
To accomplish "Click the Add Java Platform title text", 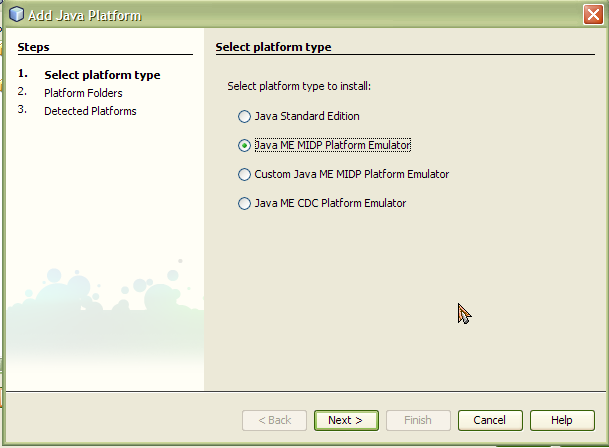I will tap(84, 16).
